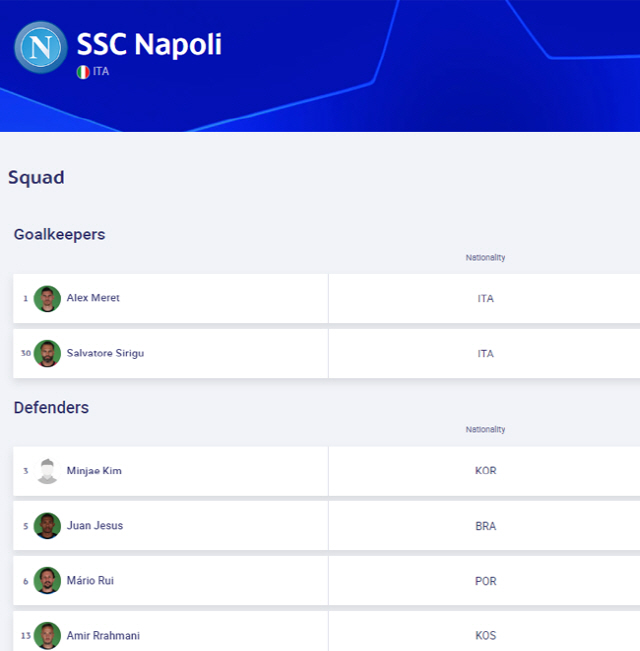Click the SSC Napoli team title

click(x=149, y=44)
